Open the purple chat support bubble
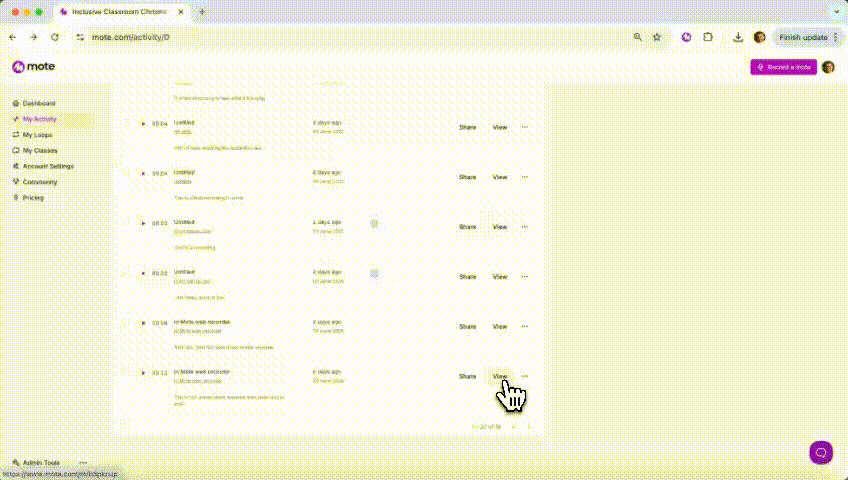Image resolution: width=848 pixels, height=480 pixels. (821, 452)
